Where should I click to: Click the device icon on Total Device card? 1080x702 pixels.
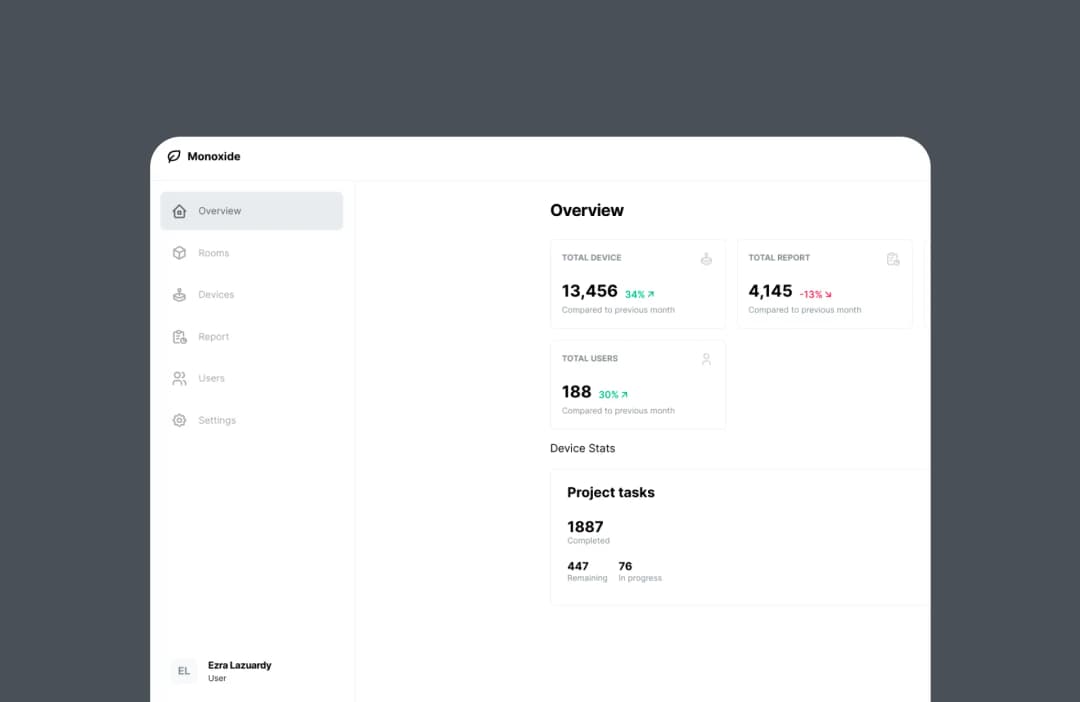click(x=706, y=258)
